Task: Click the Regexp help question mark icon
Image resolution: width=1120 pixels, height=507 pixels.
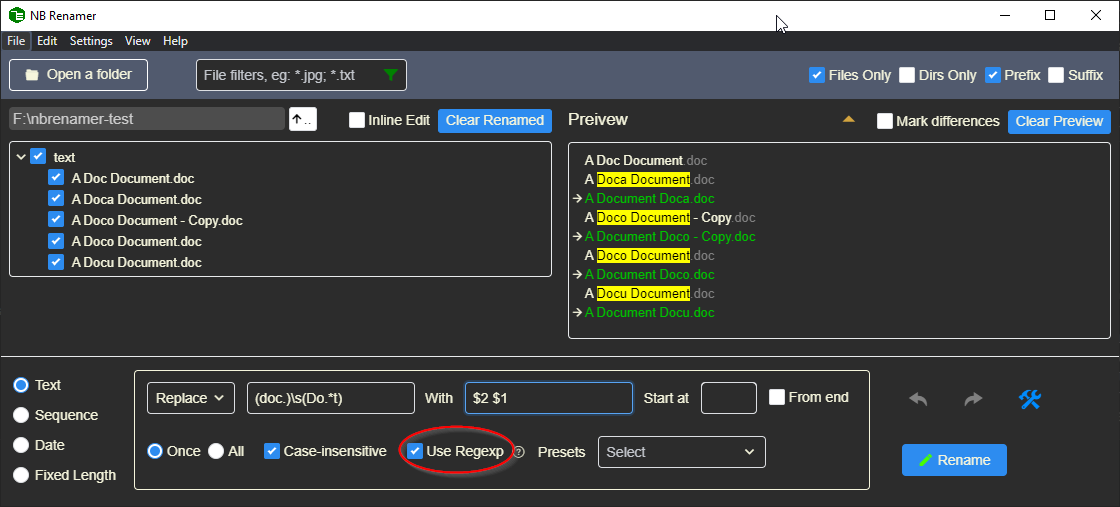Action: click(519, 452)
